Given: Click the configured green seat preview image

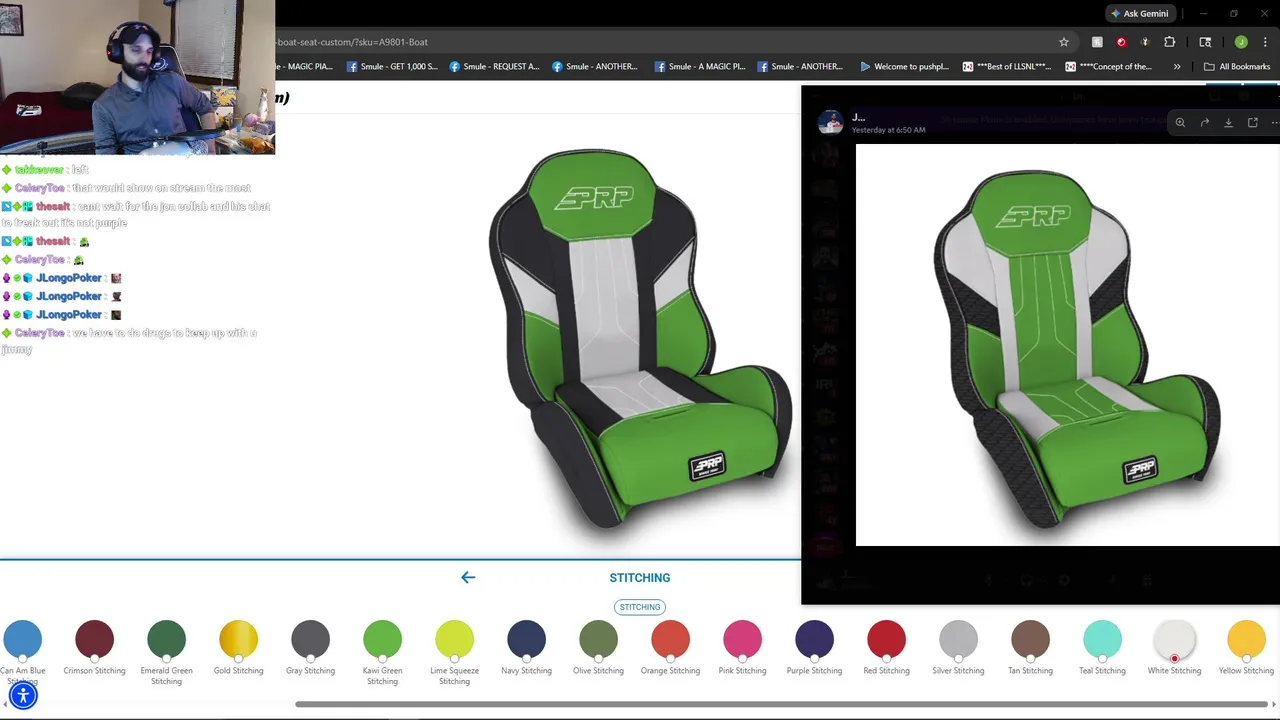Looking at the screenshot, I should tap(640, 338).
